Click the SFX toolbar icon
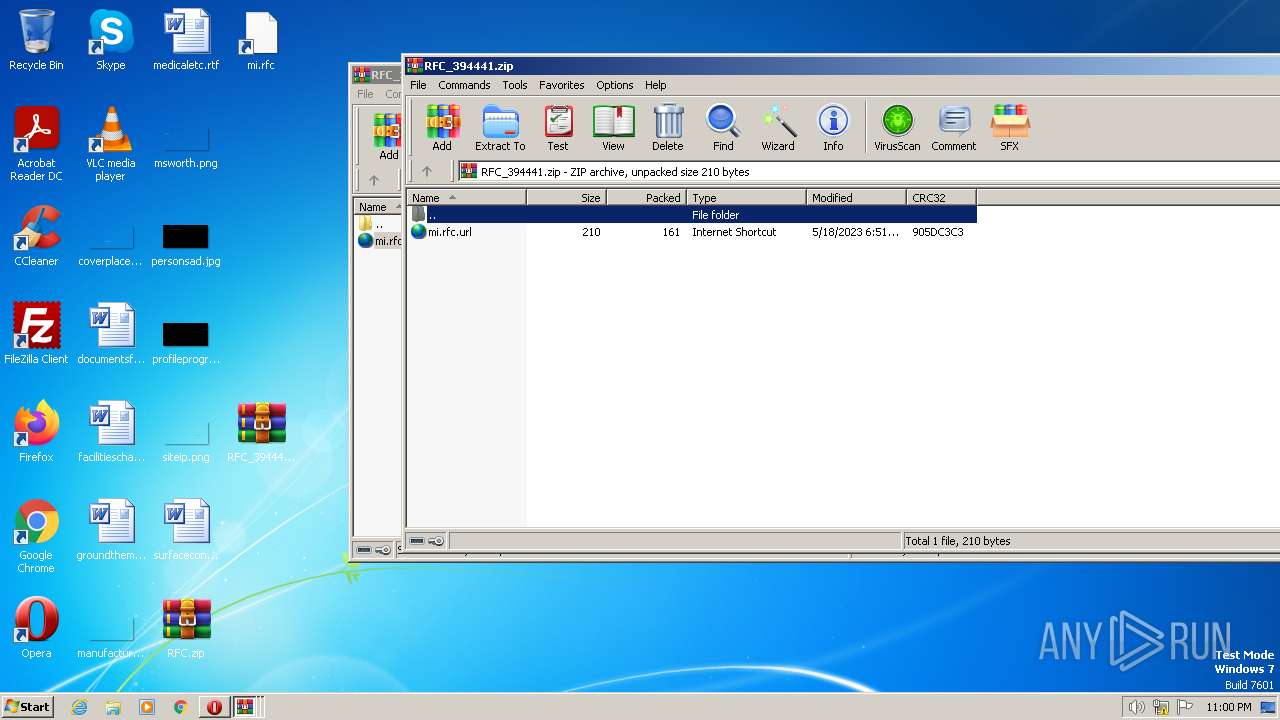 tap(1010, 128)
